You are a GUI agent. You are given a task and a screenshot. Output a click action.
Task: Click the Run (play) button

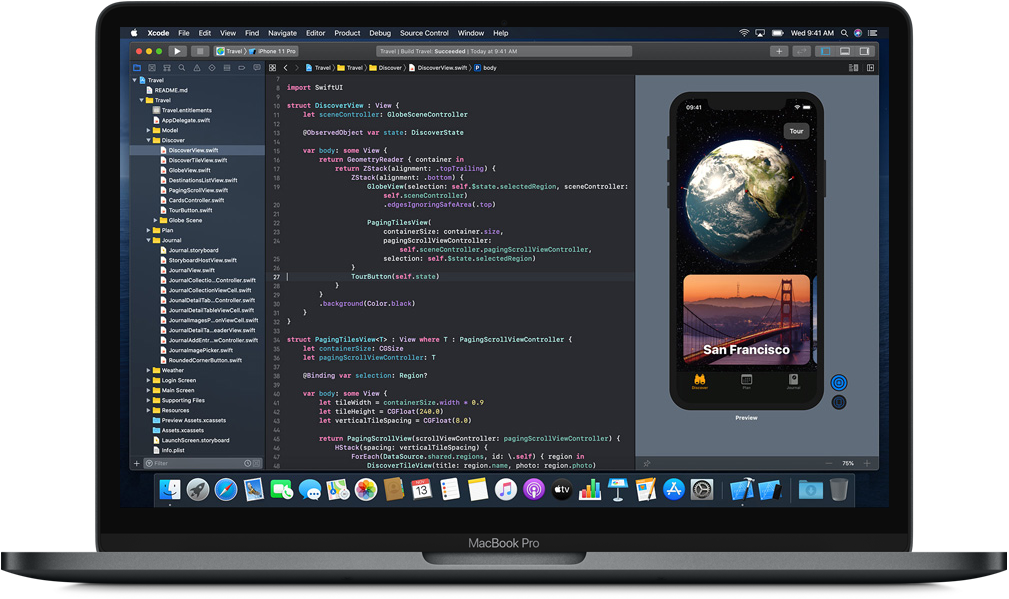click(177, 51)
